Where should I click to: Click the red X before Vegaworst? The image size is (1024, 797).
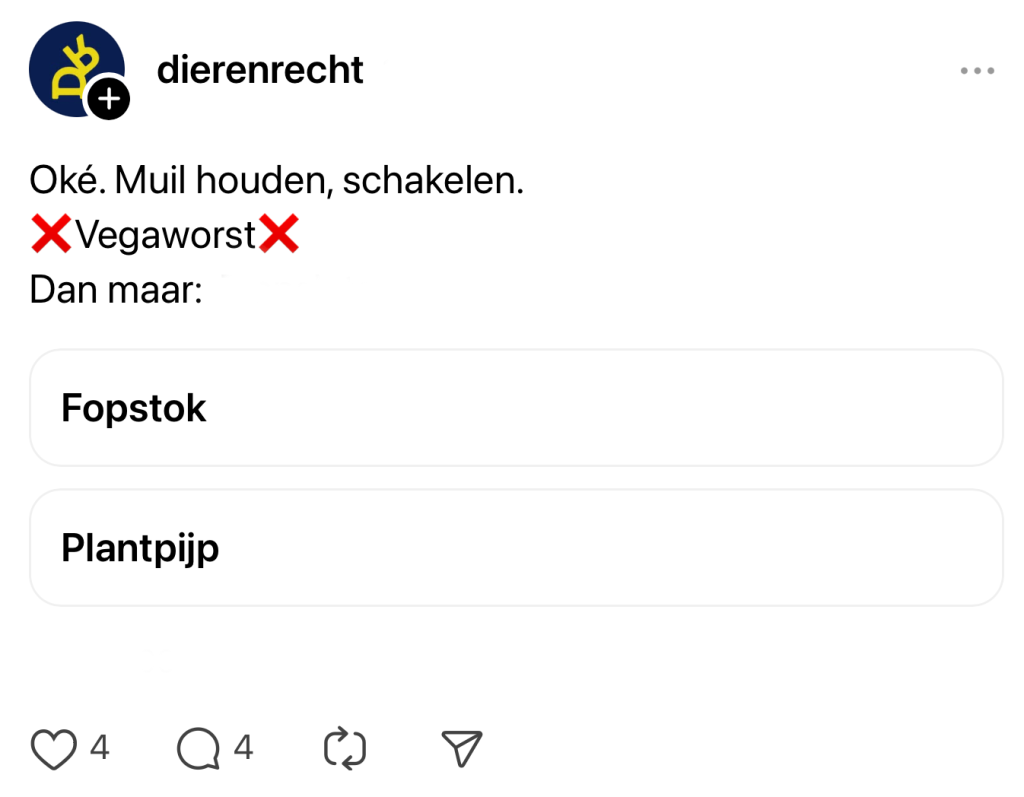(51, 236)
